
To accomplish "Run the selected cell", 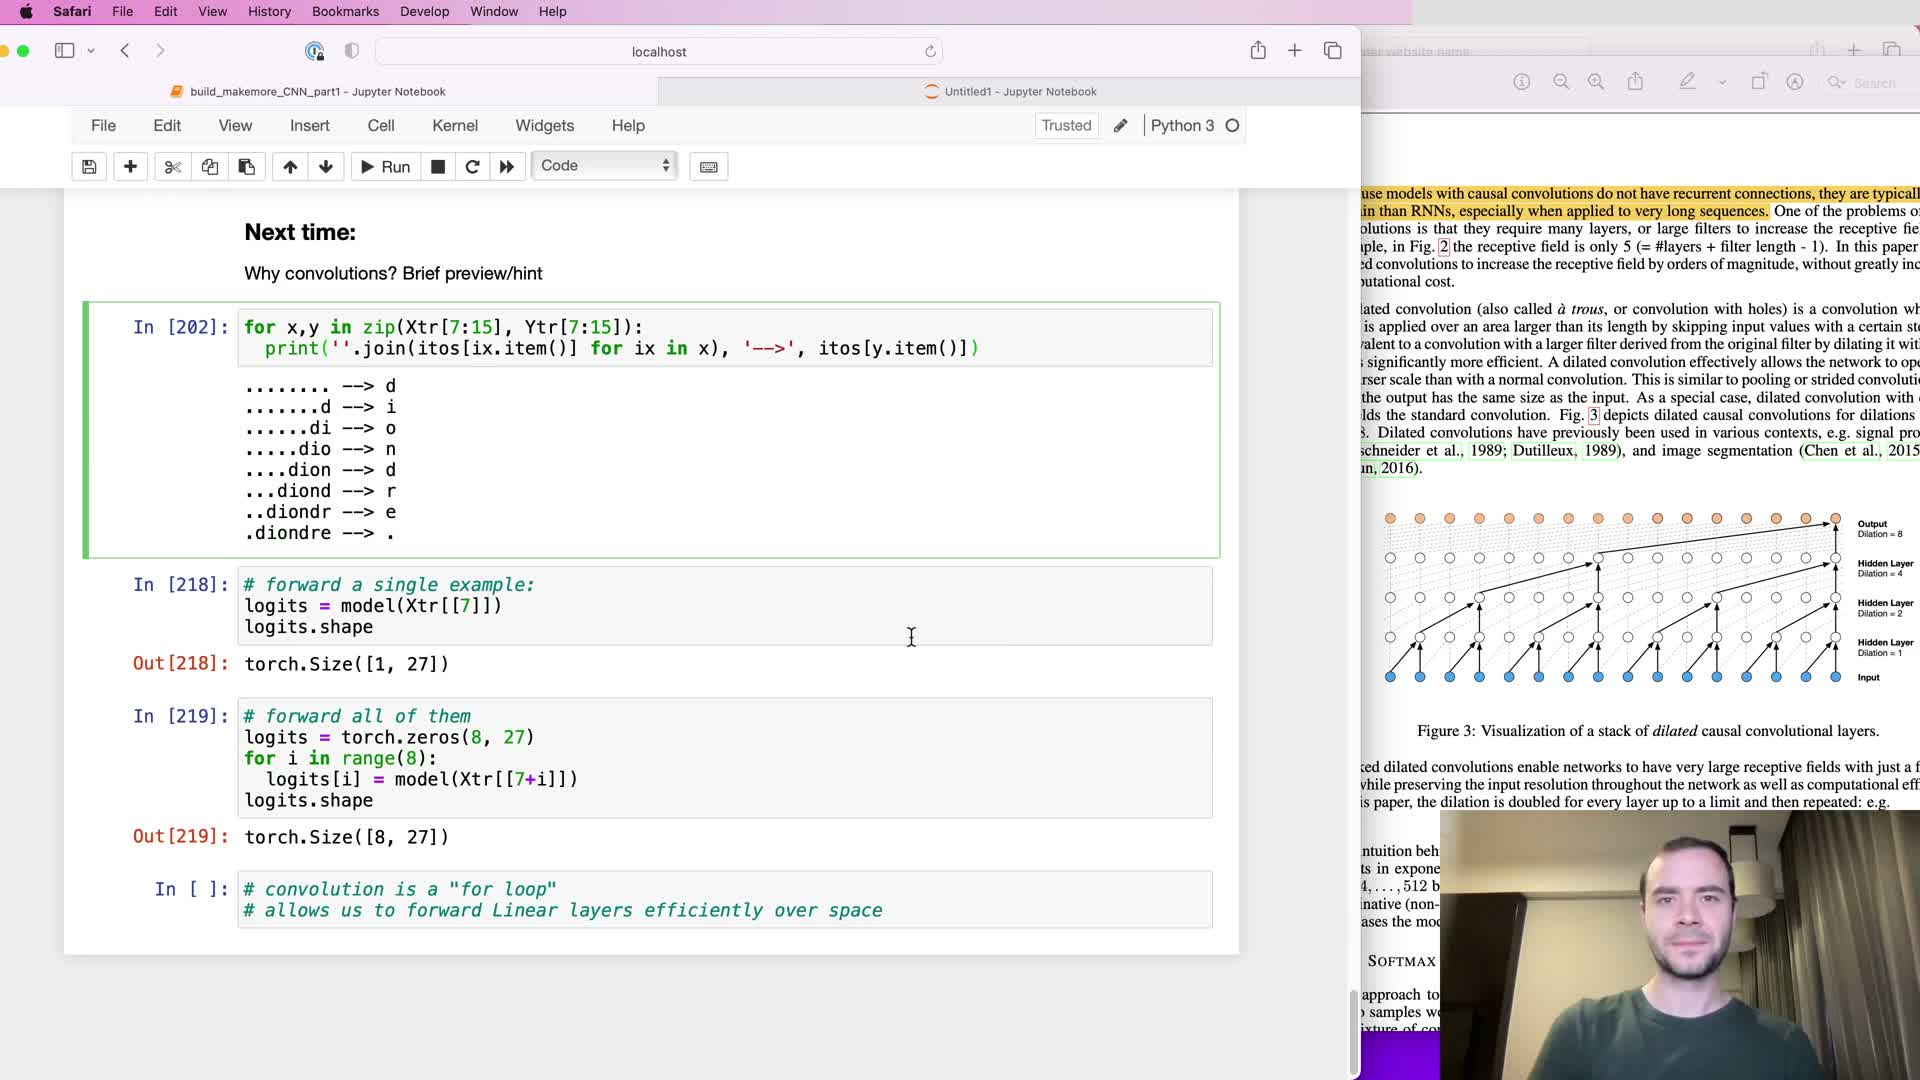I will click(384, 167).
